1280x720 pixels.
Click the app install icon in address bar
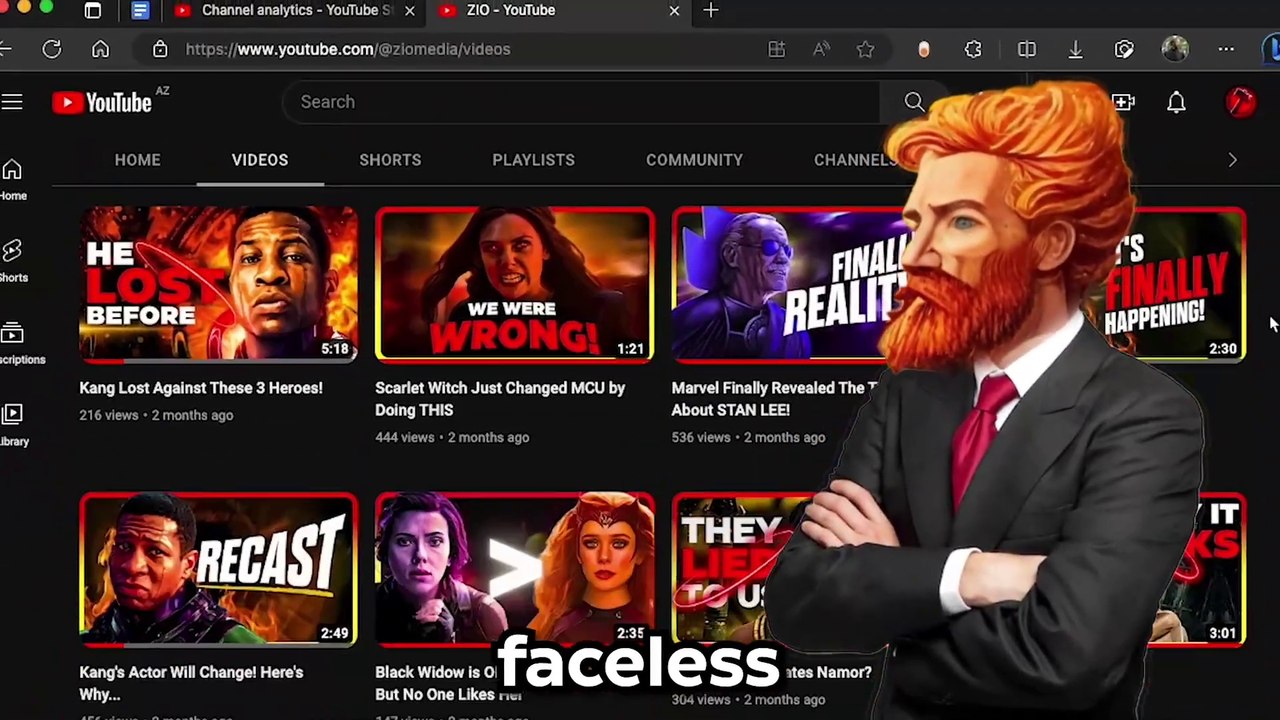(776, 49)
